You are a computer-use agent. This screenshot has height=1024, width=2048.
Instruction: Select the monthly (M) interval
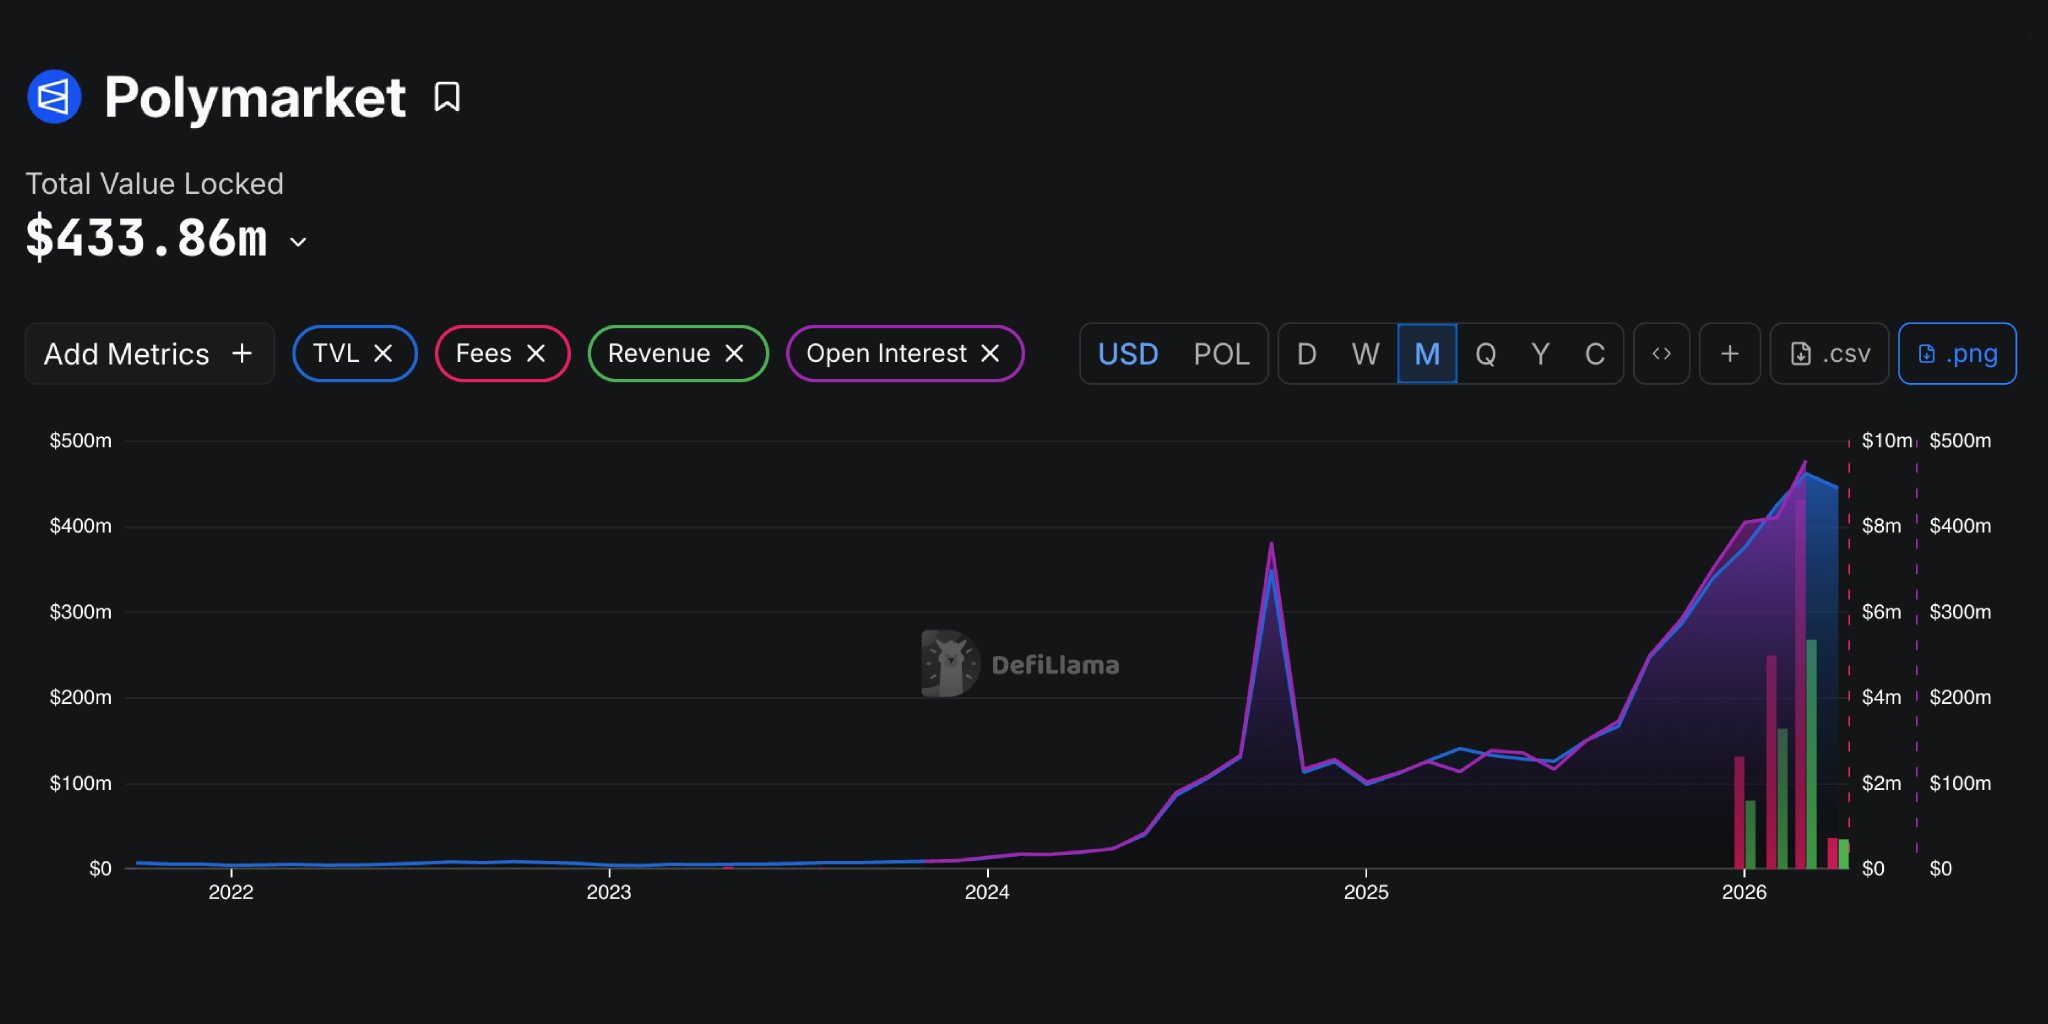pyautogui.click(x=1427, y=354)
